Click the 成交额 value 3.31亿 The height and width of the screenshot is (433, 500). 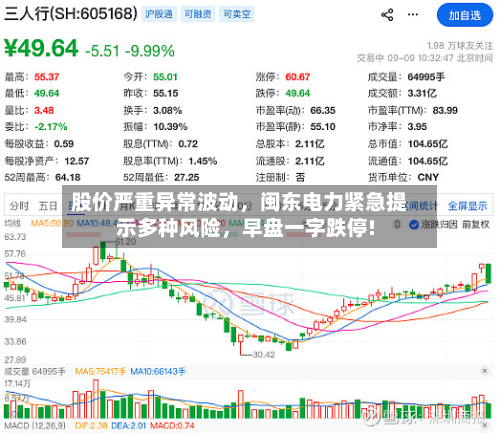[x=422, y=93]
